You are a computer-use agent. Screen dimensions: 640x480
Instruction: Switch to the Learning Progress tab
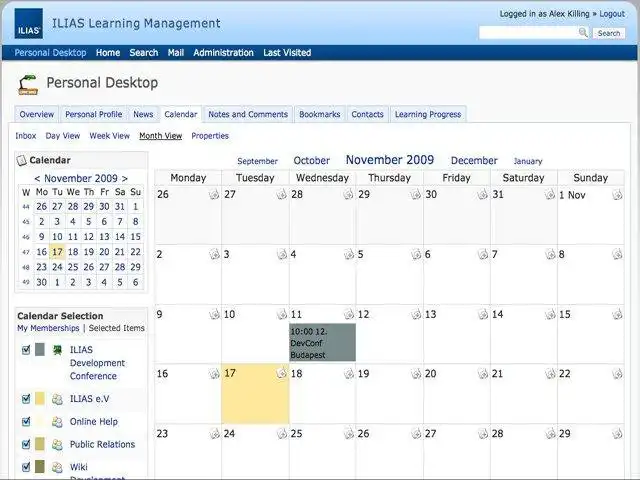pos(428,114)
